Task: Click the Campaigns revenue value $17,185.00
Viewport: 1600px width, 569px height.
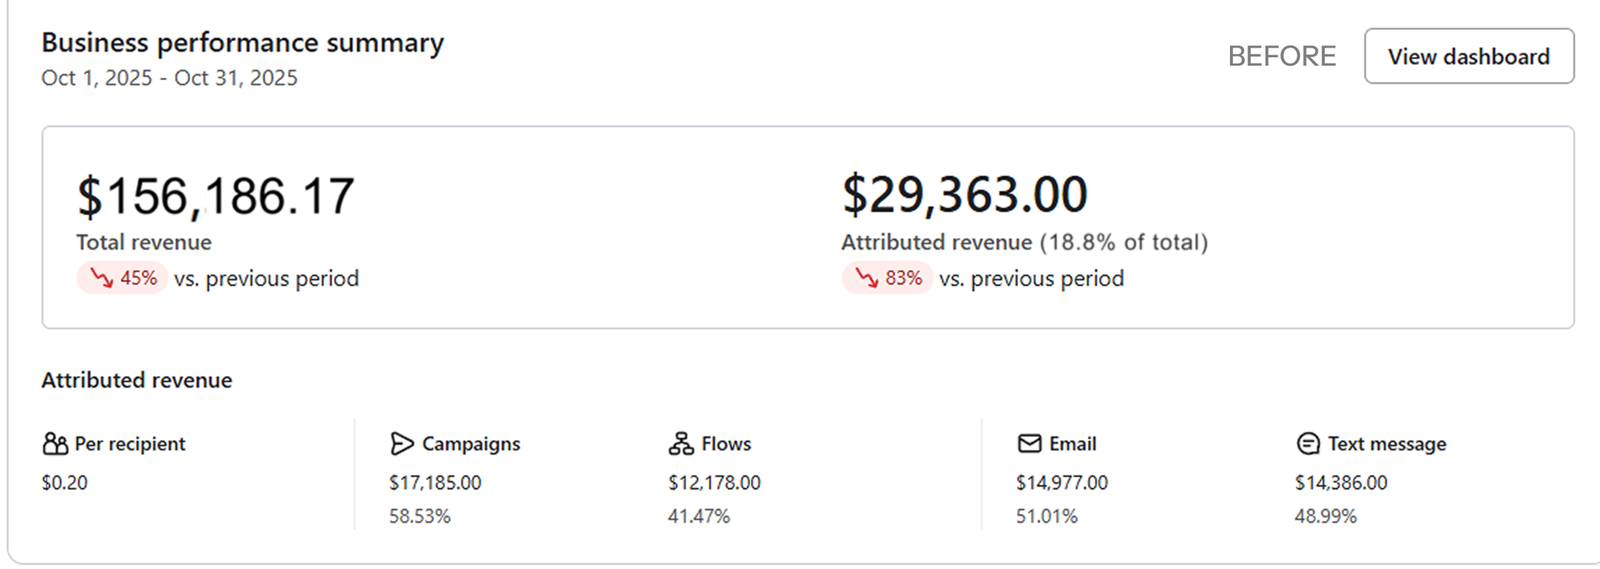Action: coord(435,483)
